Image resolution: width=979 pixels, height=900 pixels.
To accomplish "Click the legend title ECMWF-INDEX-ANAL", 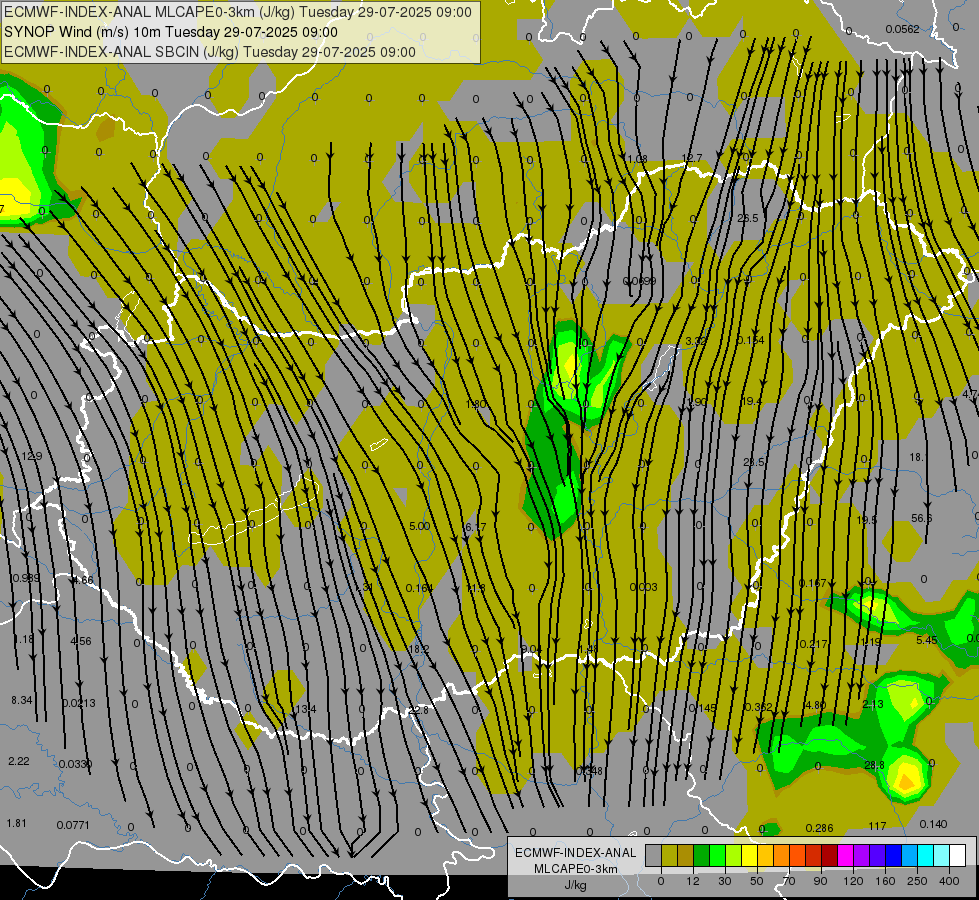I will tap(576, 853).
